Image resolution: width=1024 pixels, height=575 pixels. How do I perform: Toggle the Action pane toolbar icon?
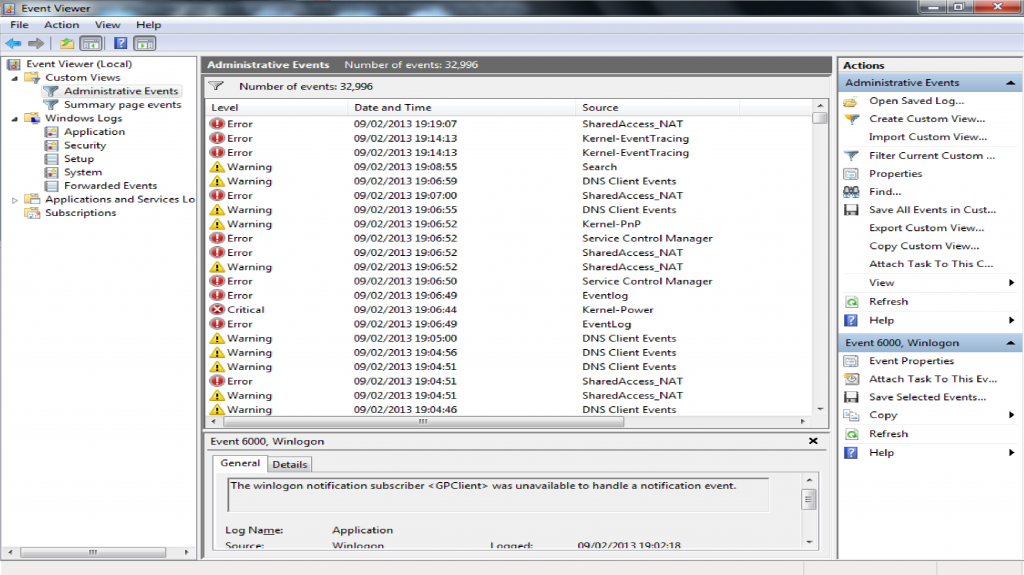point(145,44)
